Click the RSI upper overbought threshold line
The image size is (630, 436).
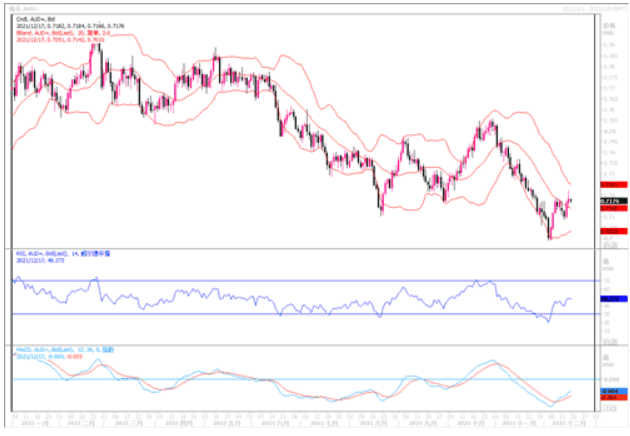pos(300,281)
